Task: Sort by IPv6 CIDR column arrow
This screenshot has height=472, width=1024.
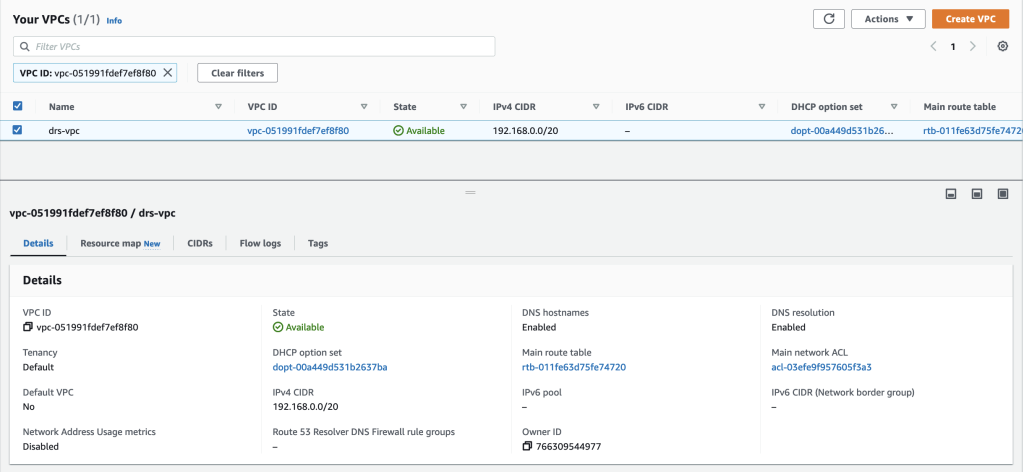Action: coord(762,106)
